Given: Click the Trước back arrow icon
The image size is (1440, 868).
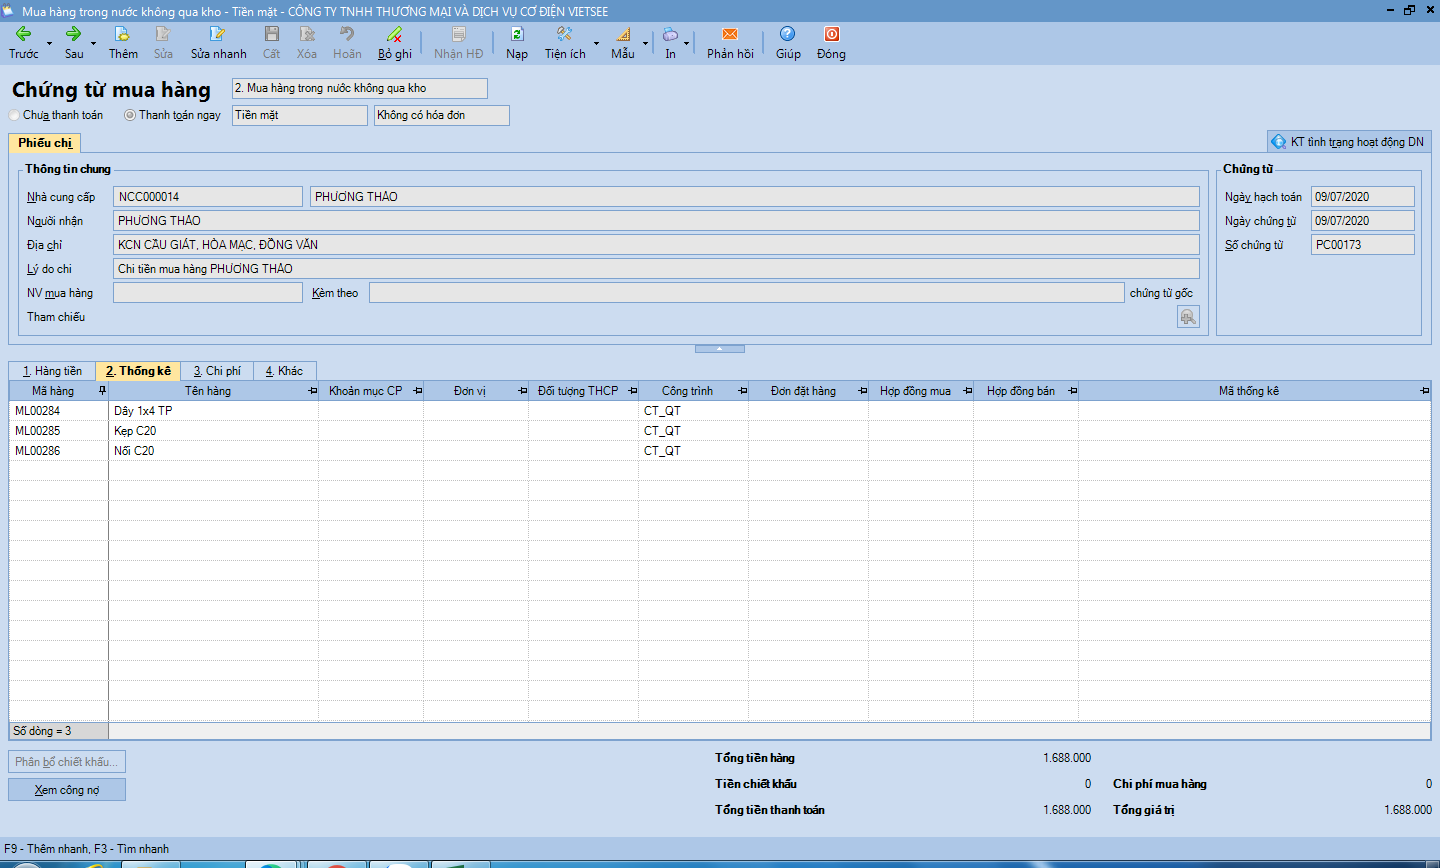Looking at the screenshot, I should pyautogui.click(x=23, y=34).
